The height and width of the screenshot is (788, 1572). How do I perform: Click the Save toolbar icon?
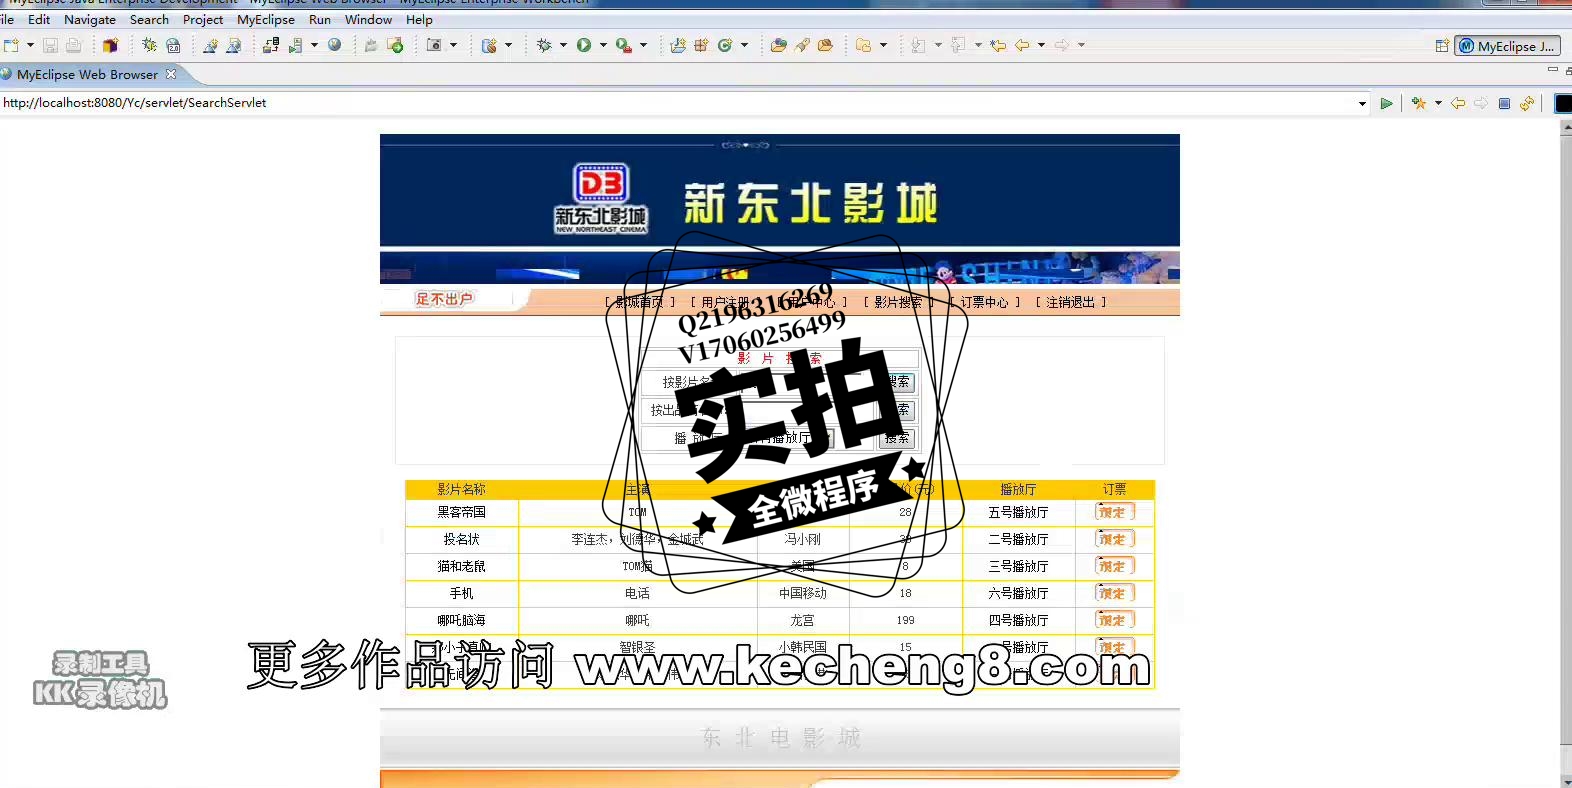coord(50,45)
